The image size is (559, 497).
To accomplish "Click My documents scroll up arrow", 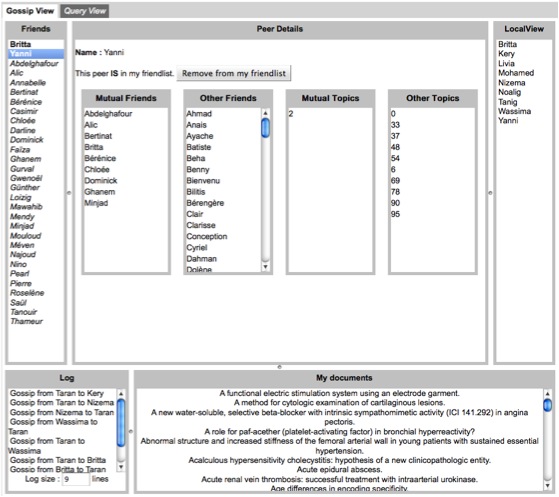I will [548, 394].
